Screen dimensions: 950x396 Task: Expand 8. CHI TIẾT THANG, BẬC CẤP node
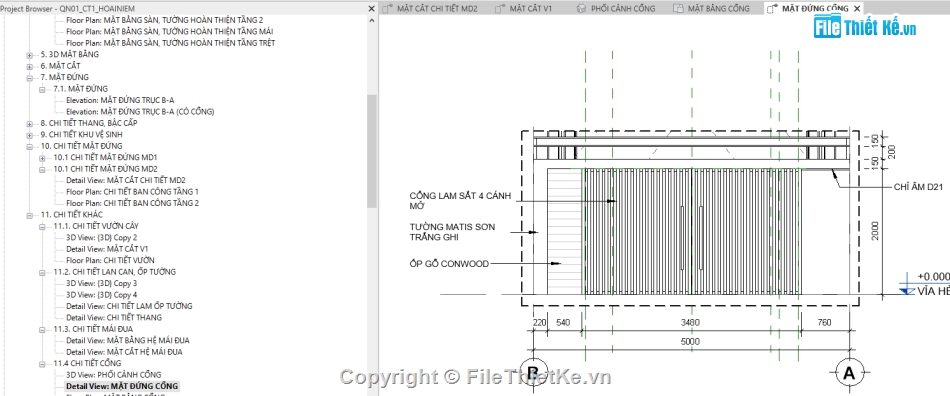[x=29, y=124]
